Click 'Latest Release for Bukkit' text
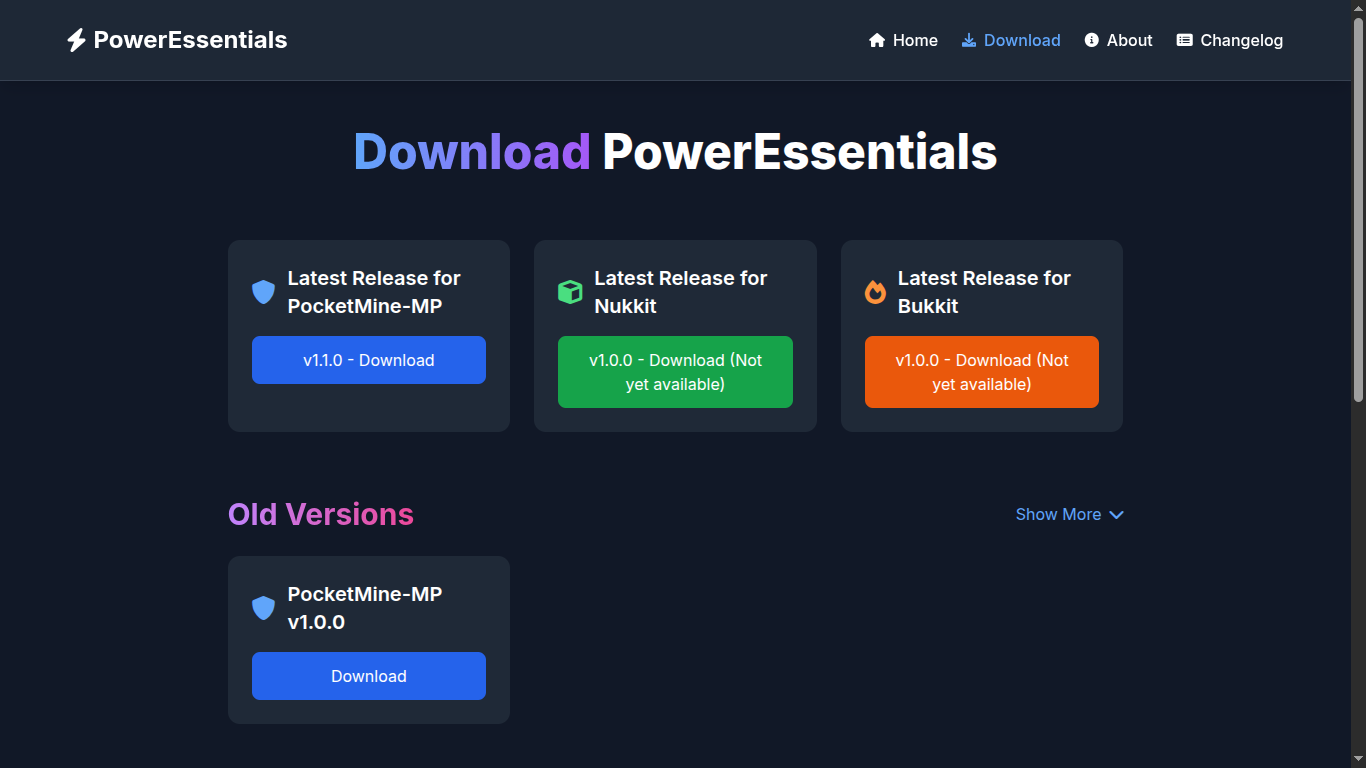 pos(984,292)
